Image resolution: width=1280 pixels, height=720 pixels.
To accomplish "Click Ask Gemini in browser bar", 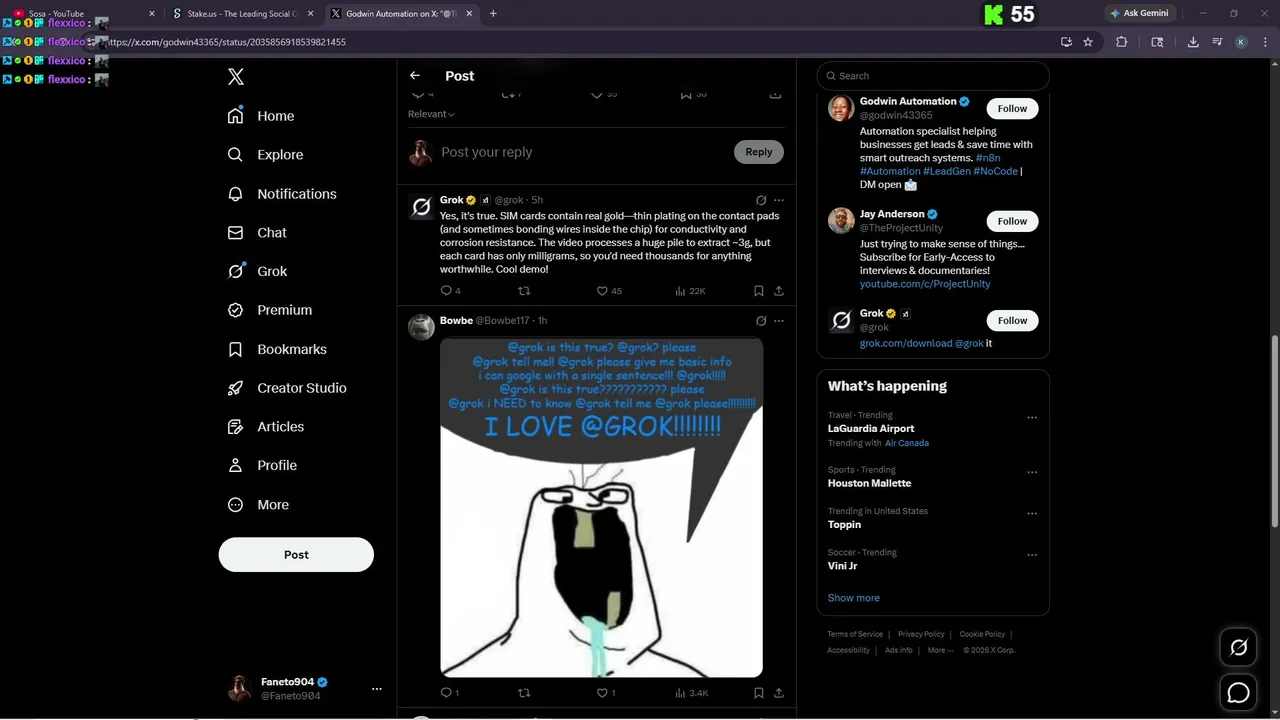I will [1139, 14].
